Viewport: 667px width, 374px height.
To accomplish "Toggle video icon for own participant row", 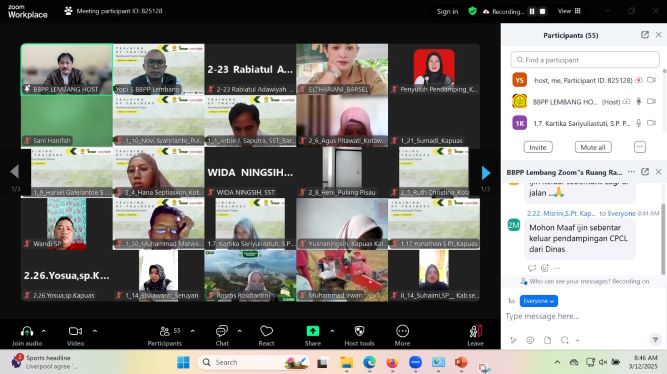I will [651, 80].
